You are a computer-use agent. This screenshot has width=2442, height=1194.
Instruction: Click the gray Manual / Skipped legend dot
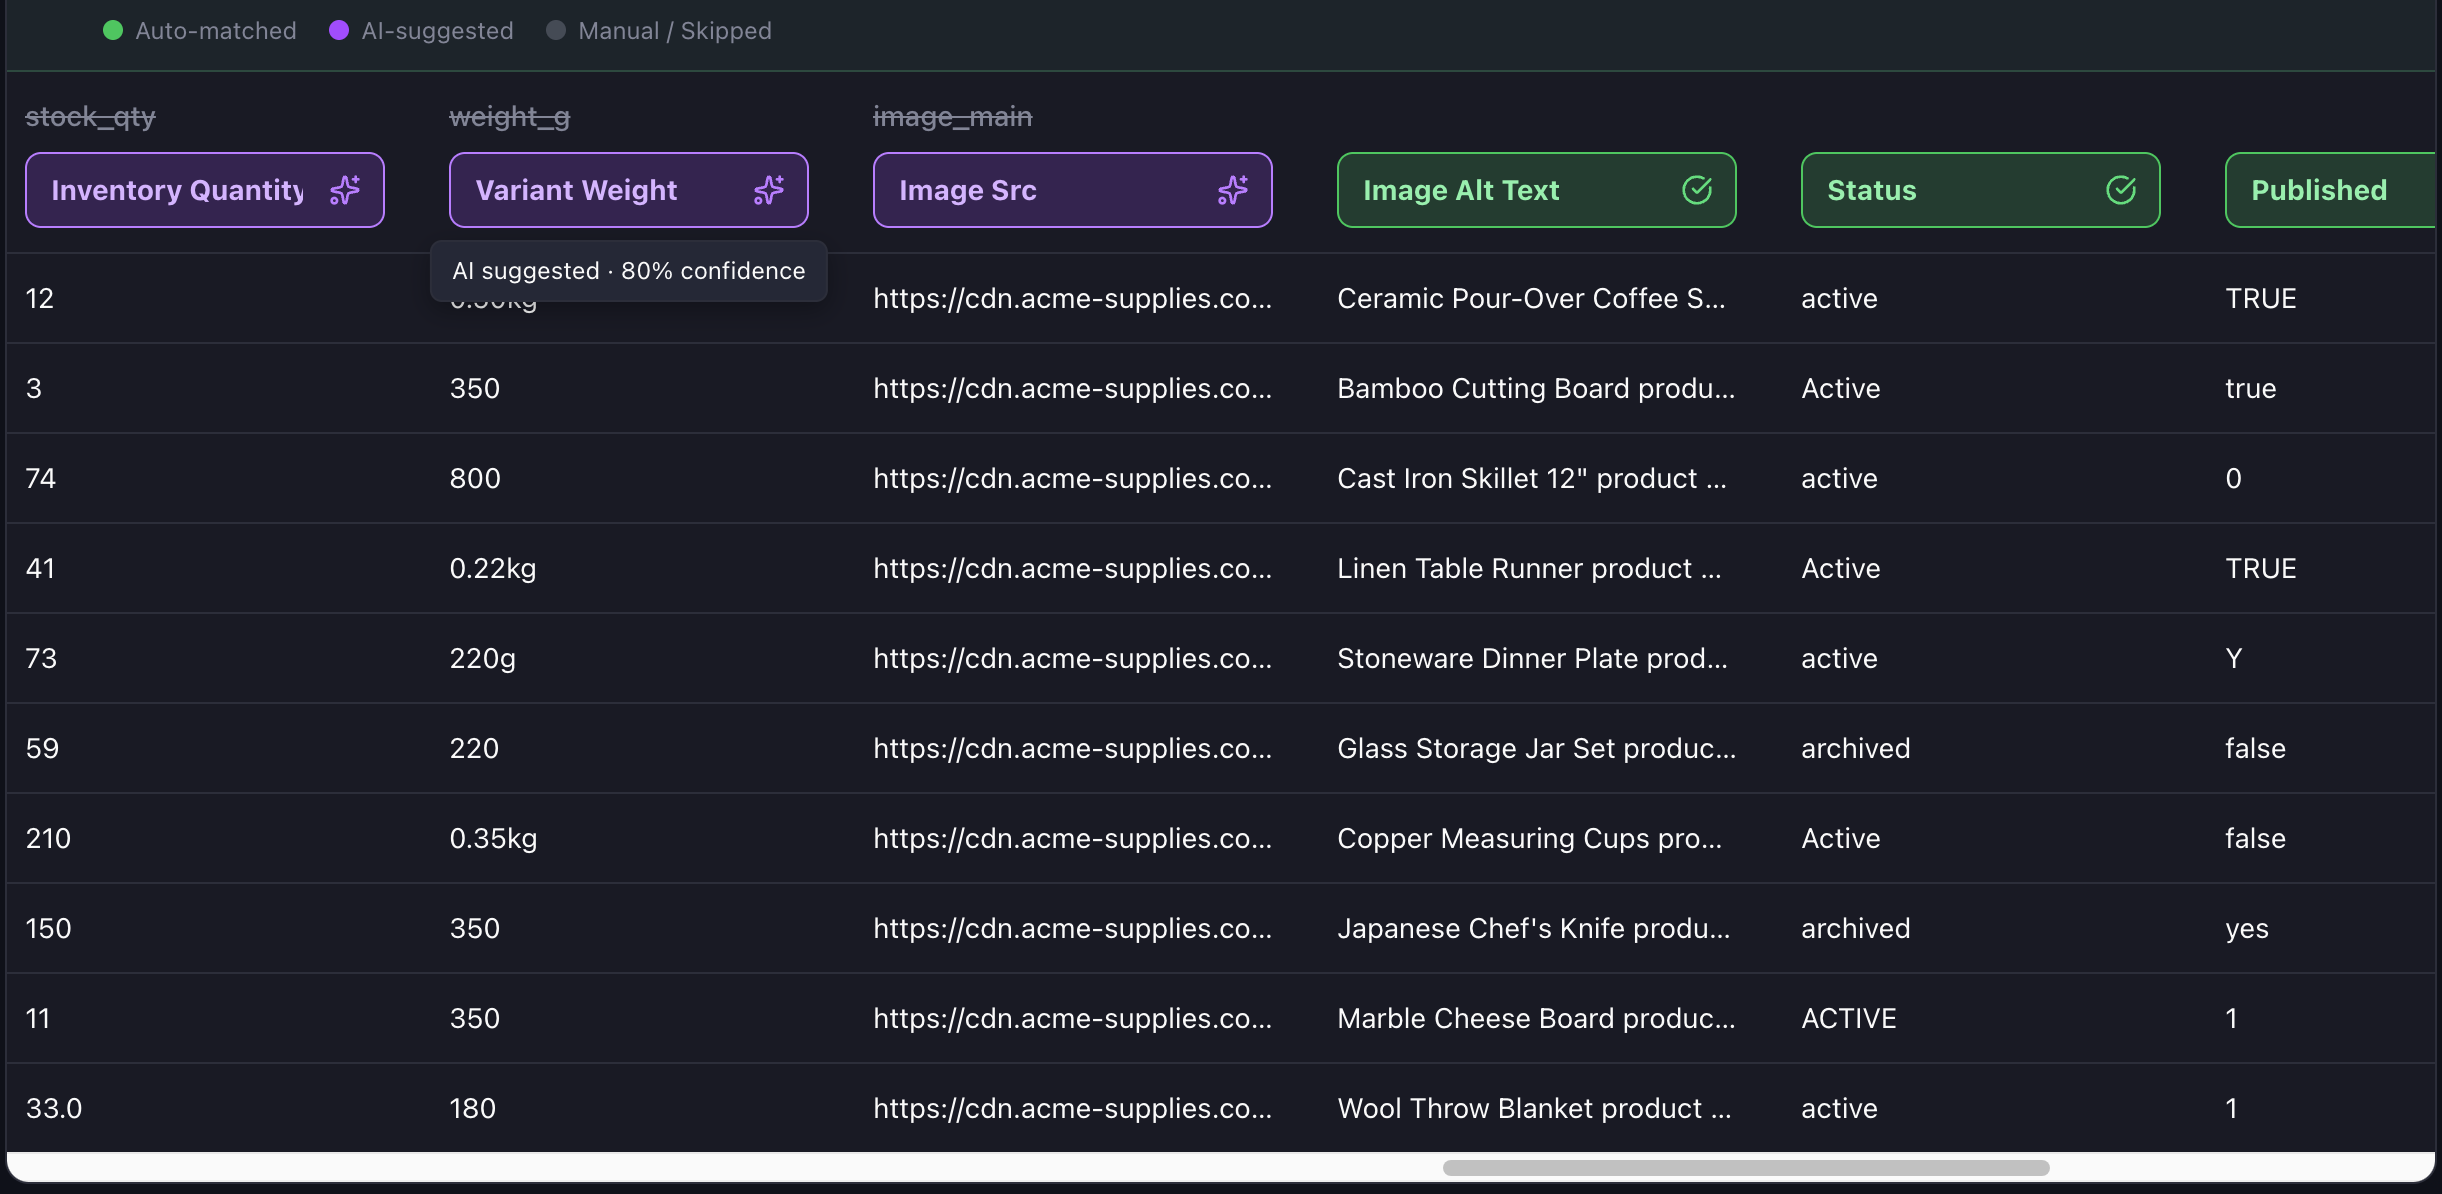click(556, 31)
